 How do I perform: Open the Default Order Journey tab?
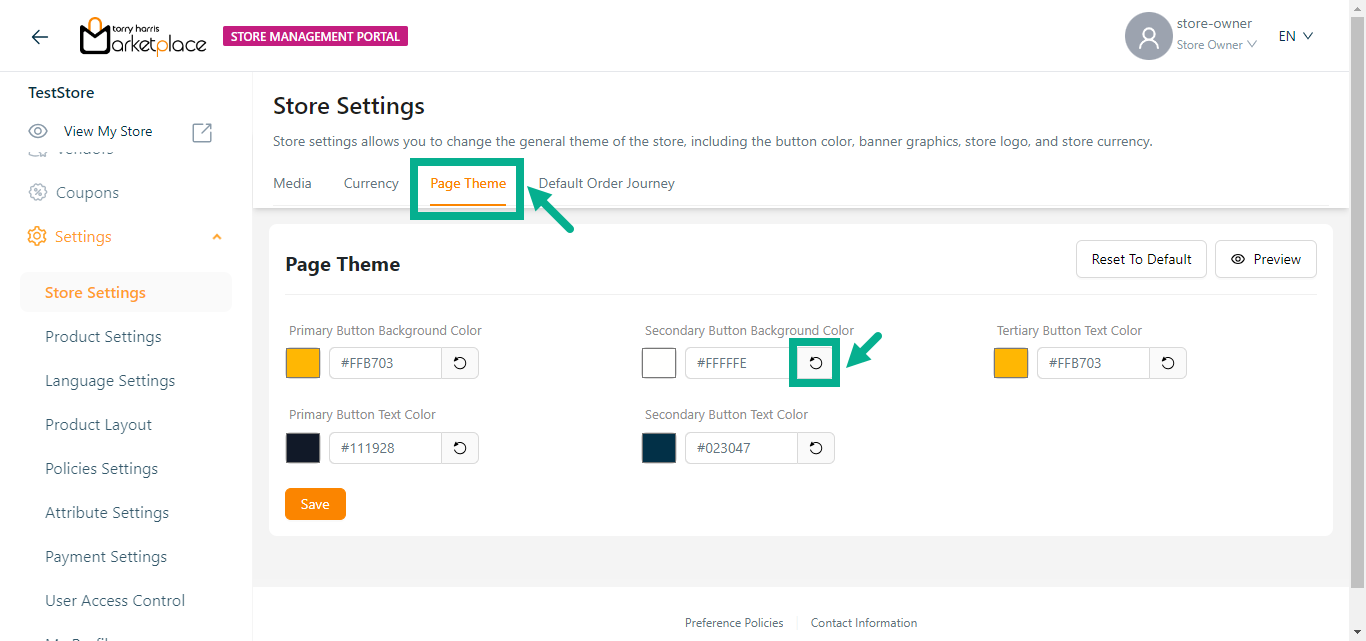point(606,184)
